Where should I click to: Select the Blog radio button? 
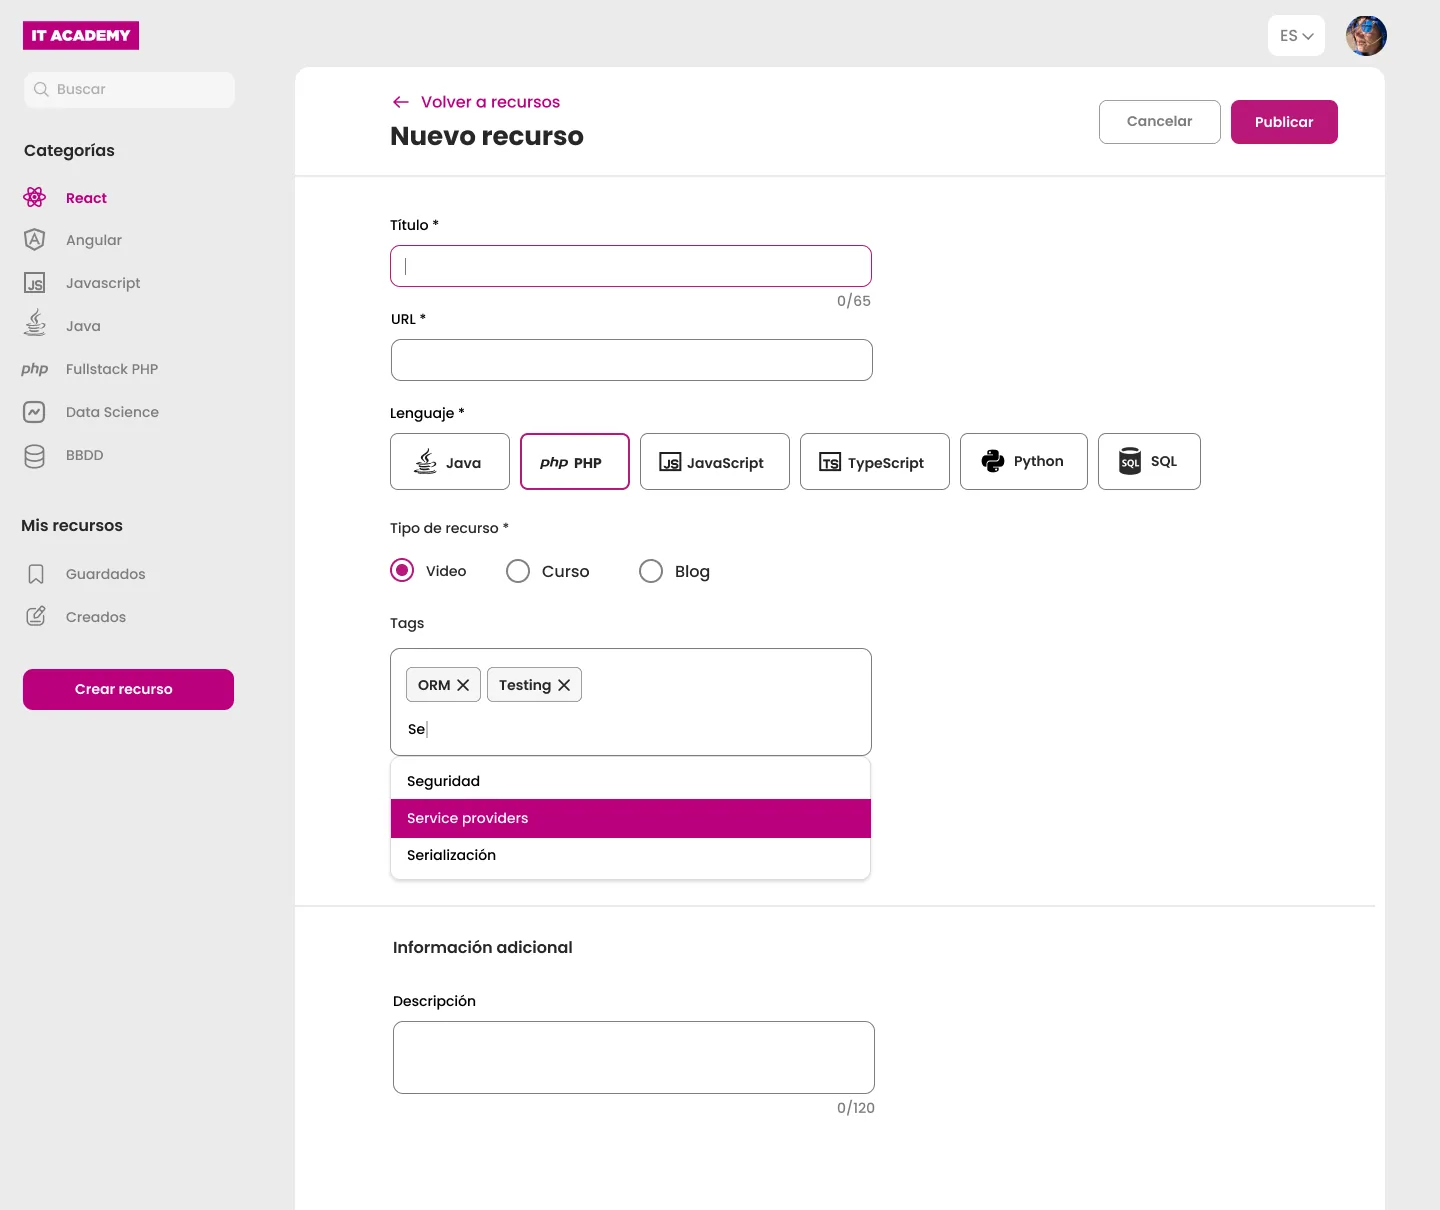(x=651, y=571)
